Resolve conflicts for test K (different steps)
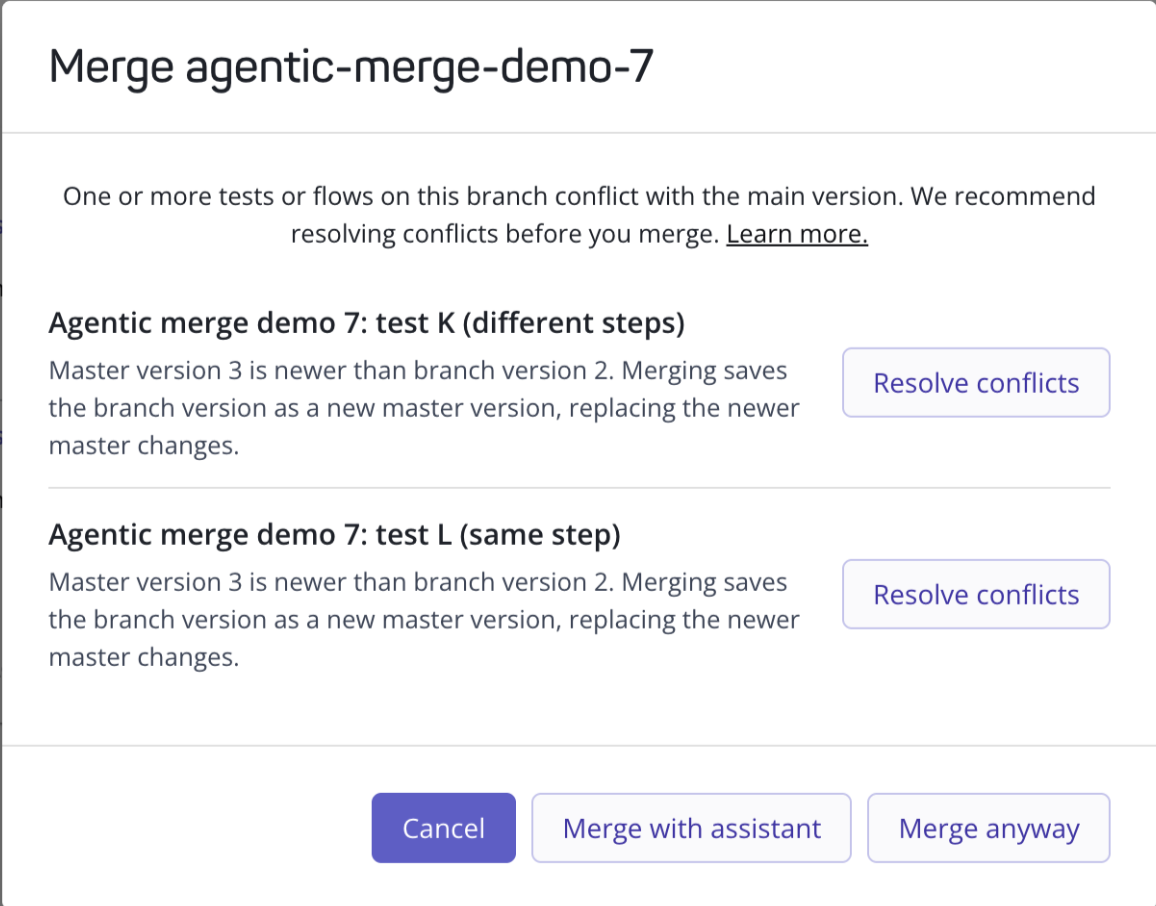Screen dimensions: 1156x906 [975, 383]
